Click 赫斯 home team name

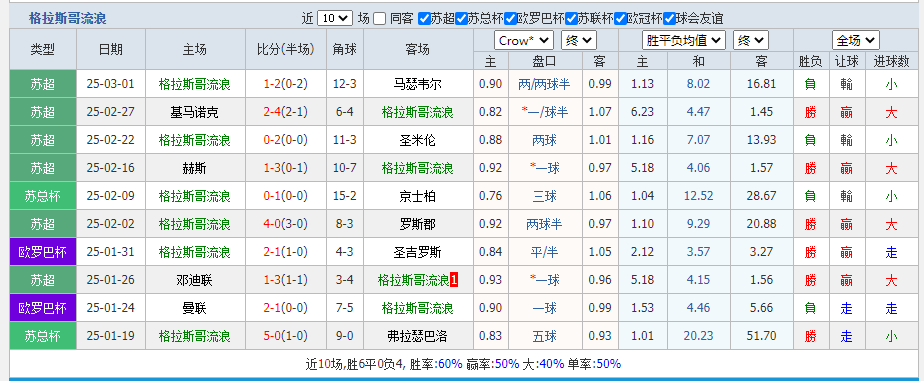[194, 168]
